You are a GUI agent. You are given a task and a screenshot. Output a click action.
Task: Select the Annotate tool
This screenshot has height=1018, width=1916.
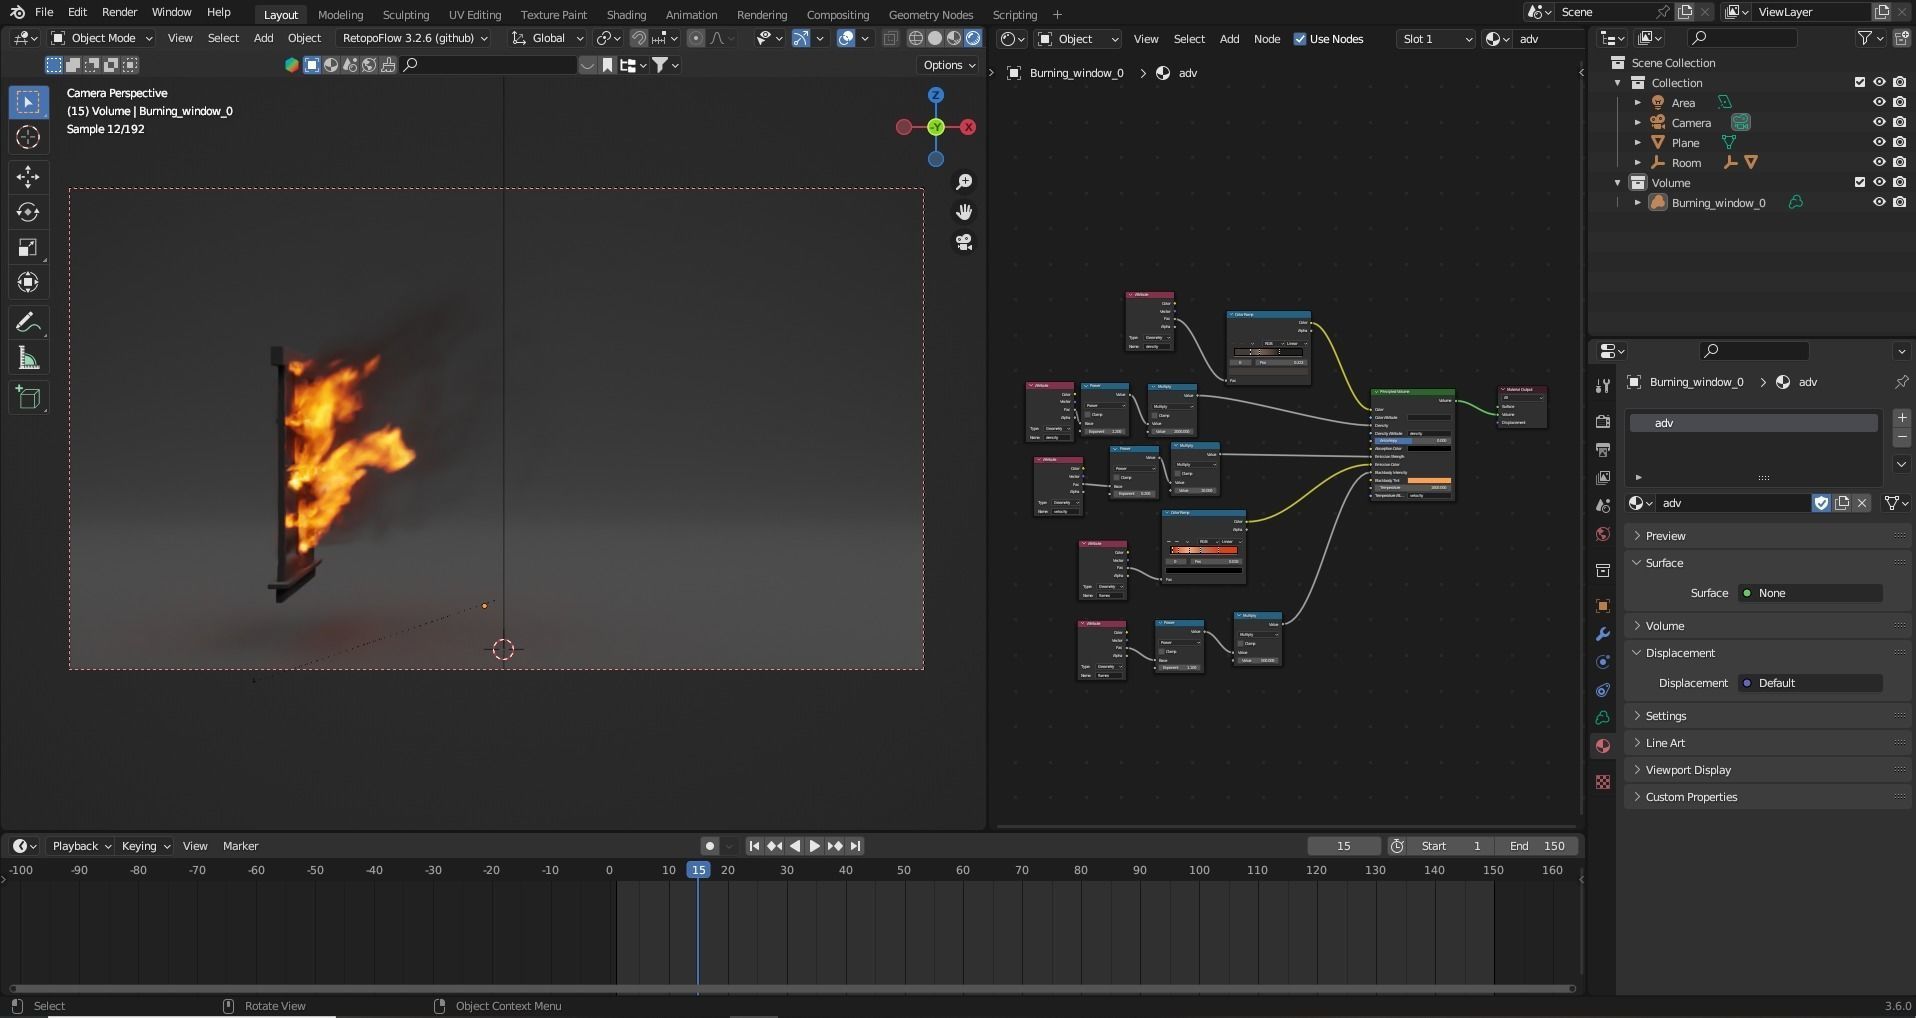[x=28, y=323]
